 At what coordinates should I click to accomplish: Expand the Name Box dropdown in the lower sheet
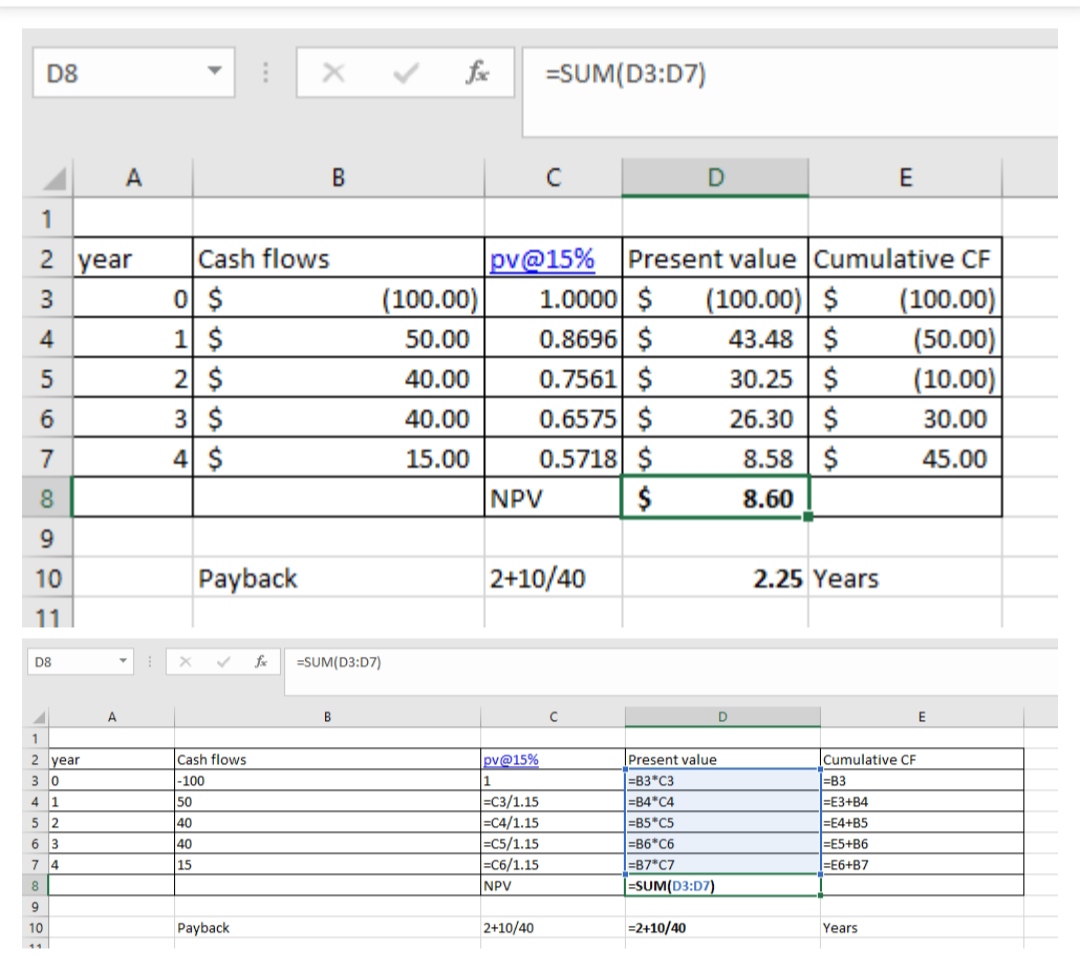pyautogui.click(x=122, y=661)
